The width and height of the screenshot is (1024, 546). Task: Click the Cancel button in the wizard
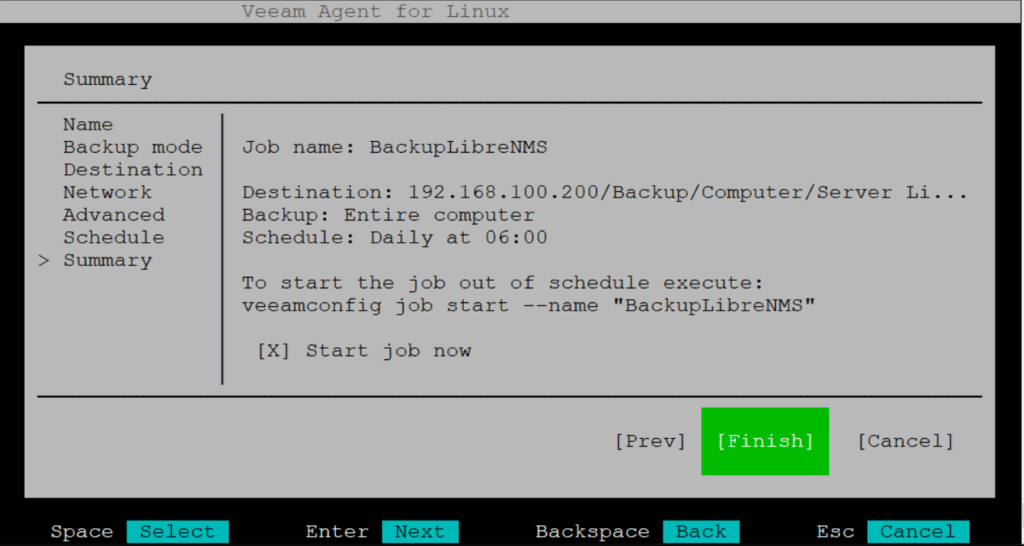(x=905, y=442)
